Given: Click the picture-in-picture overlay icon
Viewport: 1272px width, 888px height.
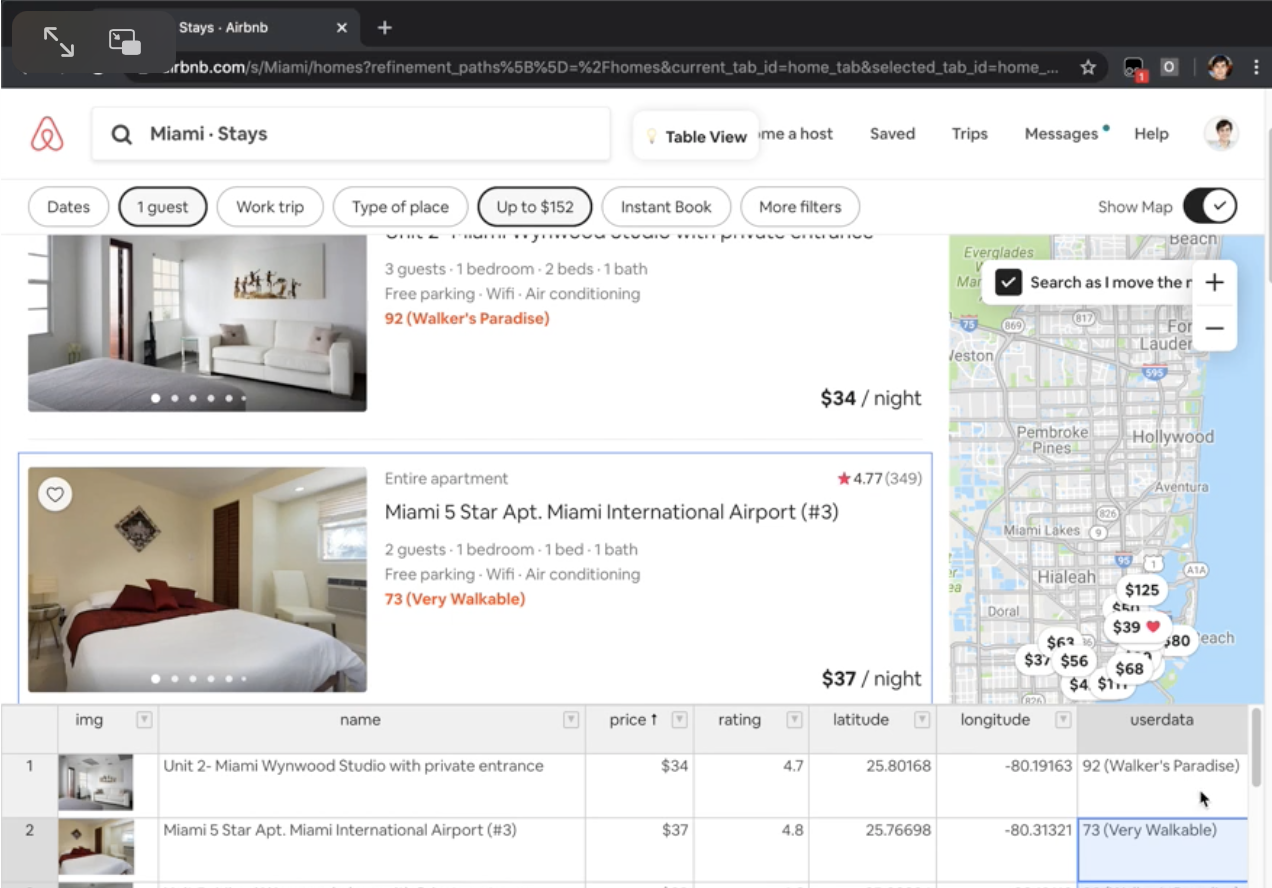Looking at the screenshot, I should point(125,42).
